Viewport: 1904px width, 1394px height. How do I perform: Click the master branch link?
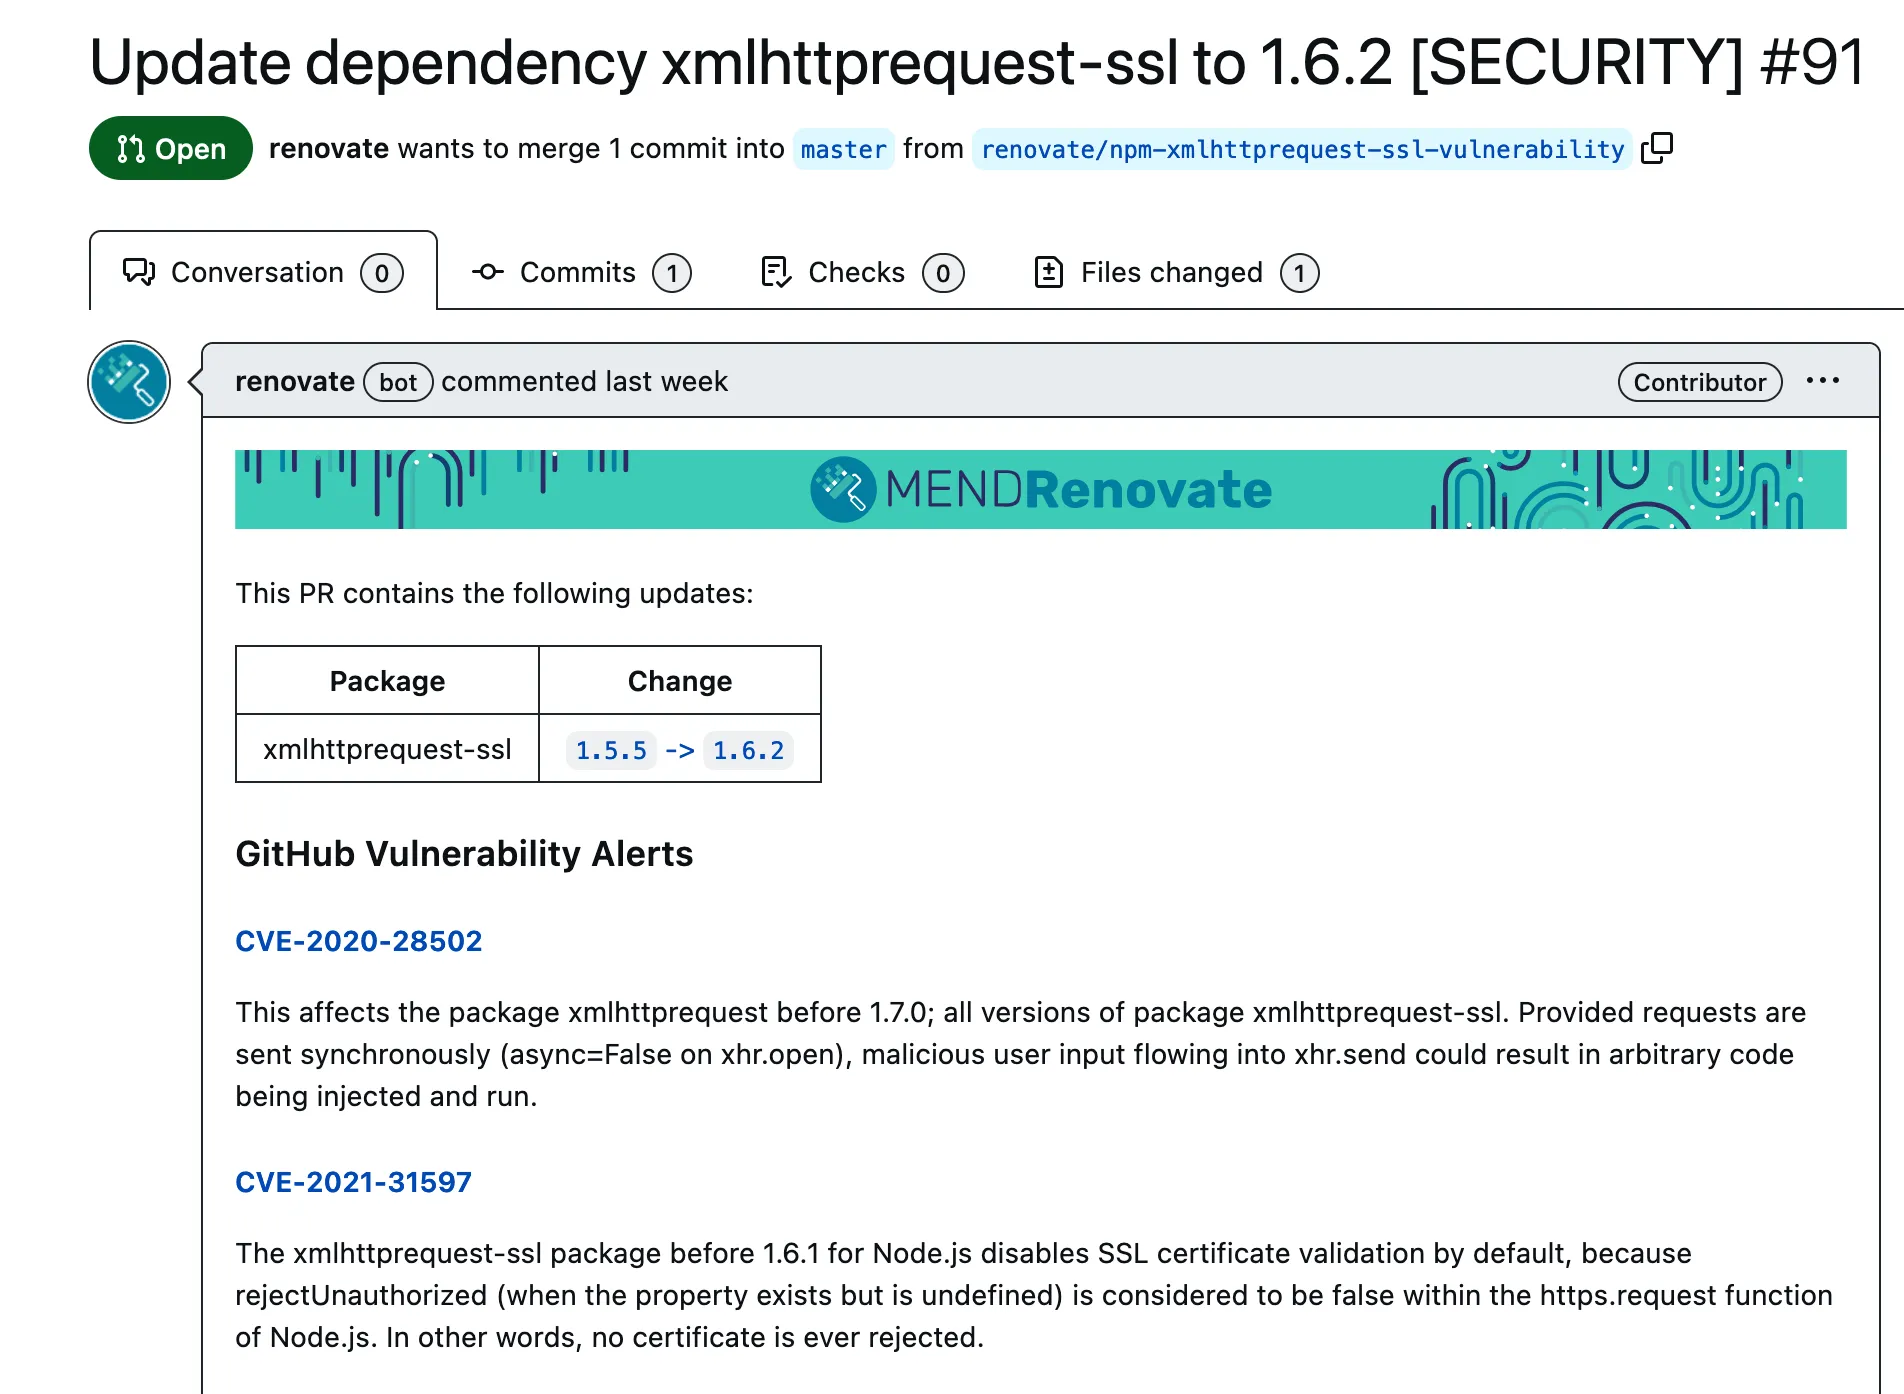click(843, 149)
